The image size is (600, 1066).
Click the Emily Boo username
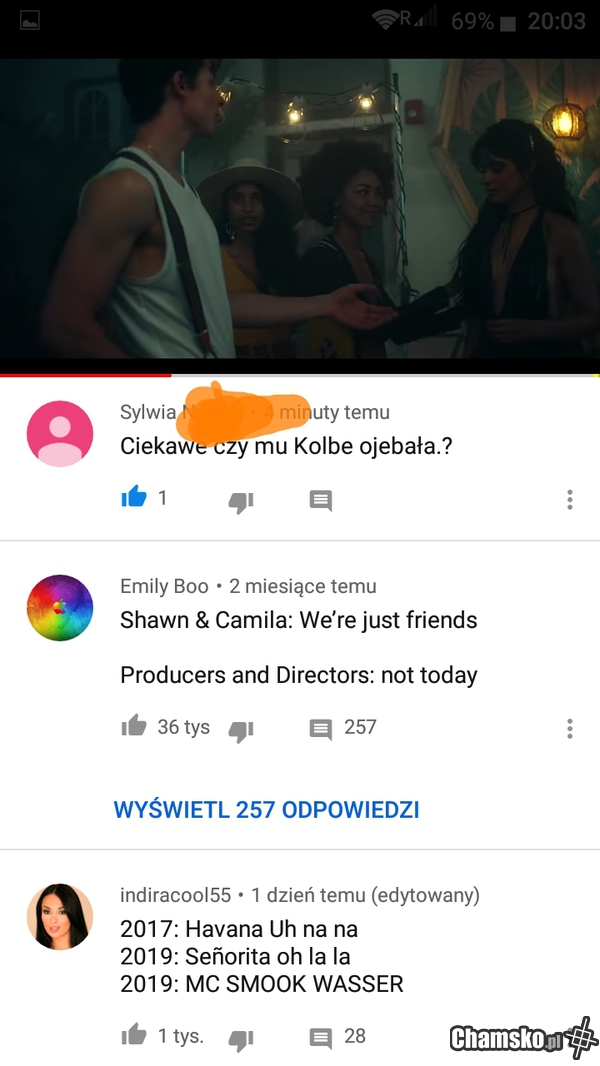click(164, 586)
